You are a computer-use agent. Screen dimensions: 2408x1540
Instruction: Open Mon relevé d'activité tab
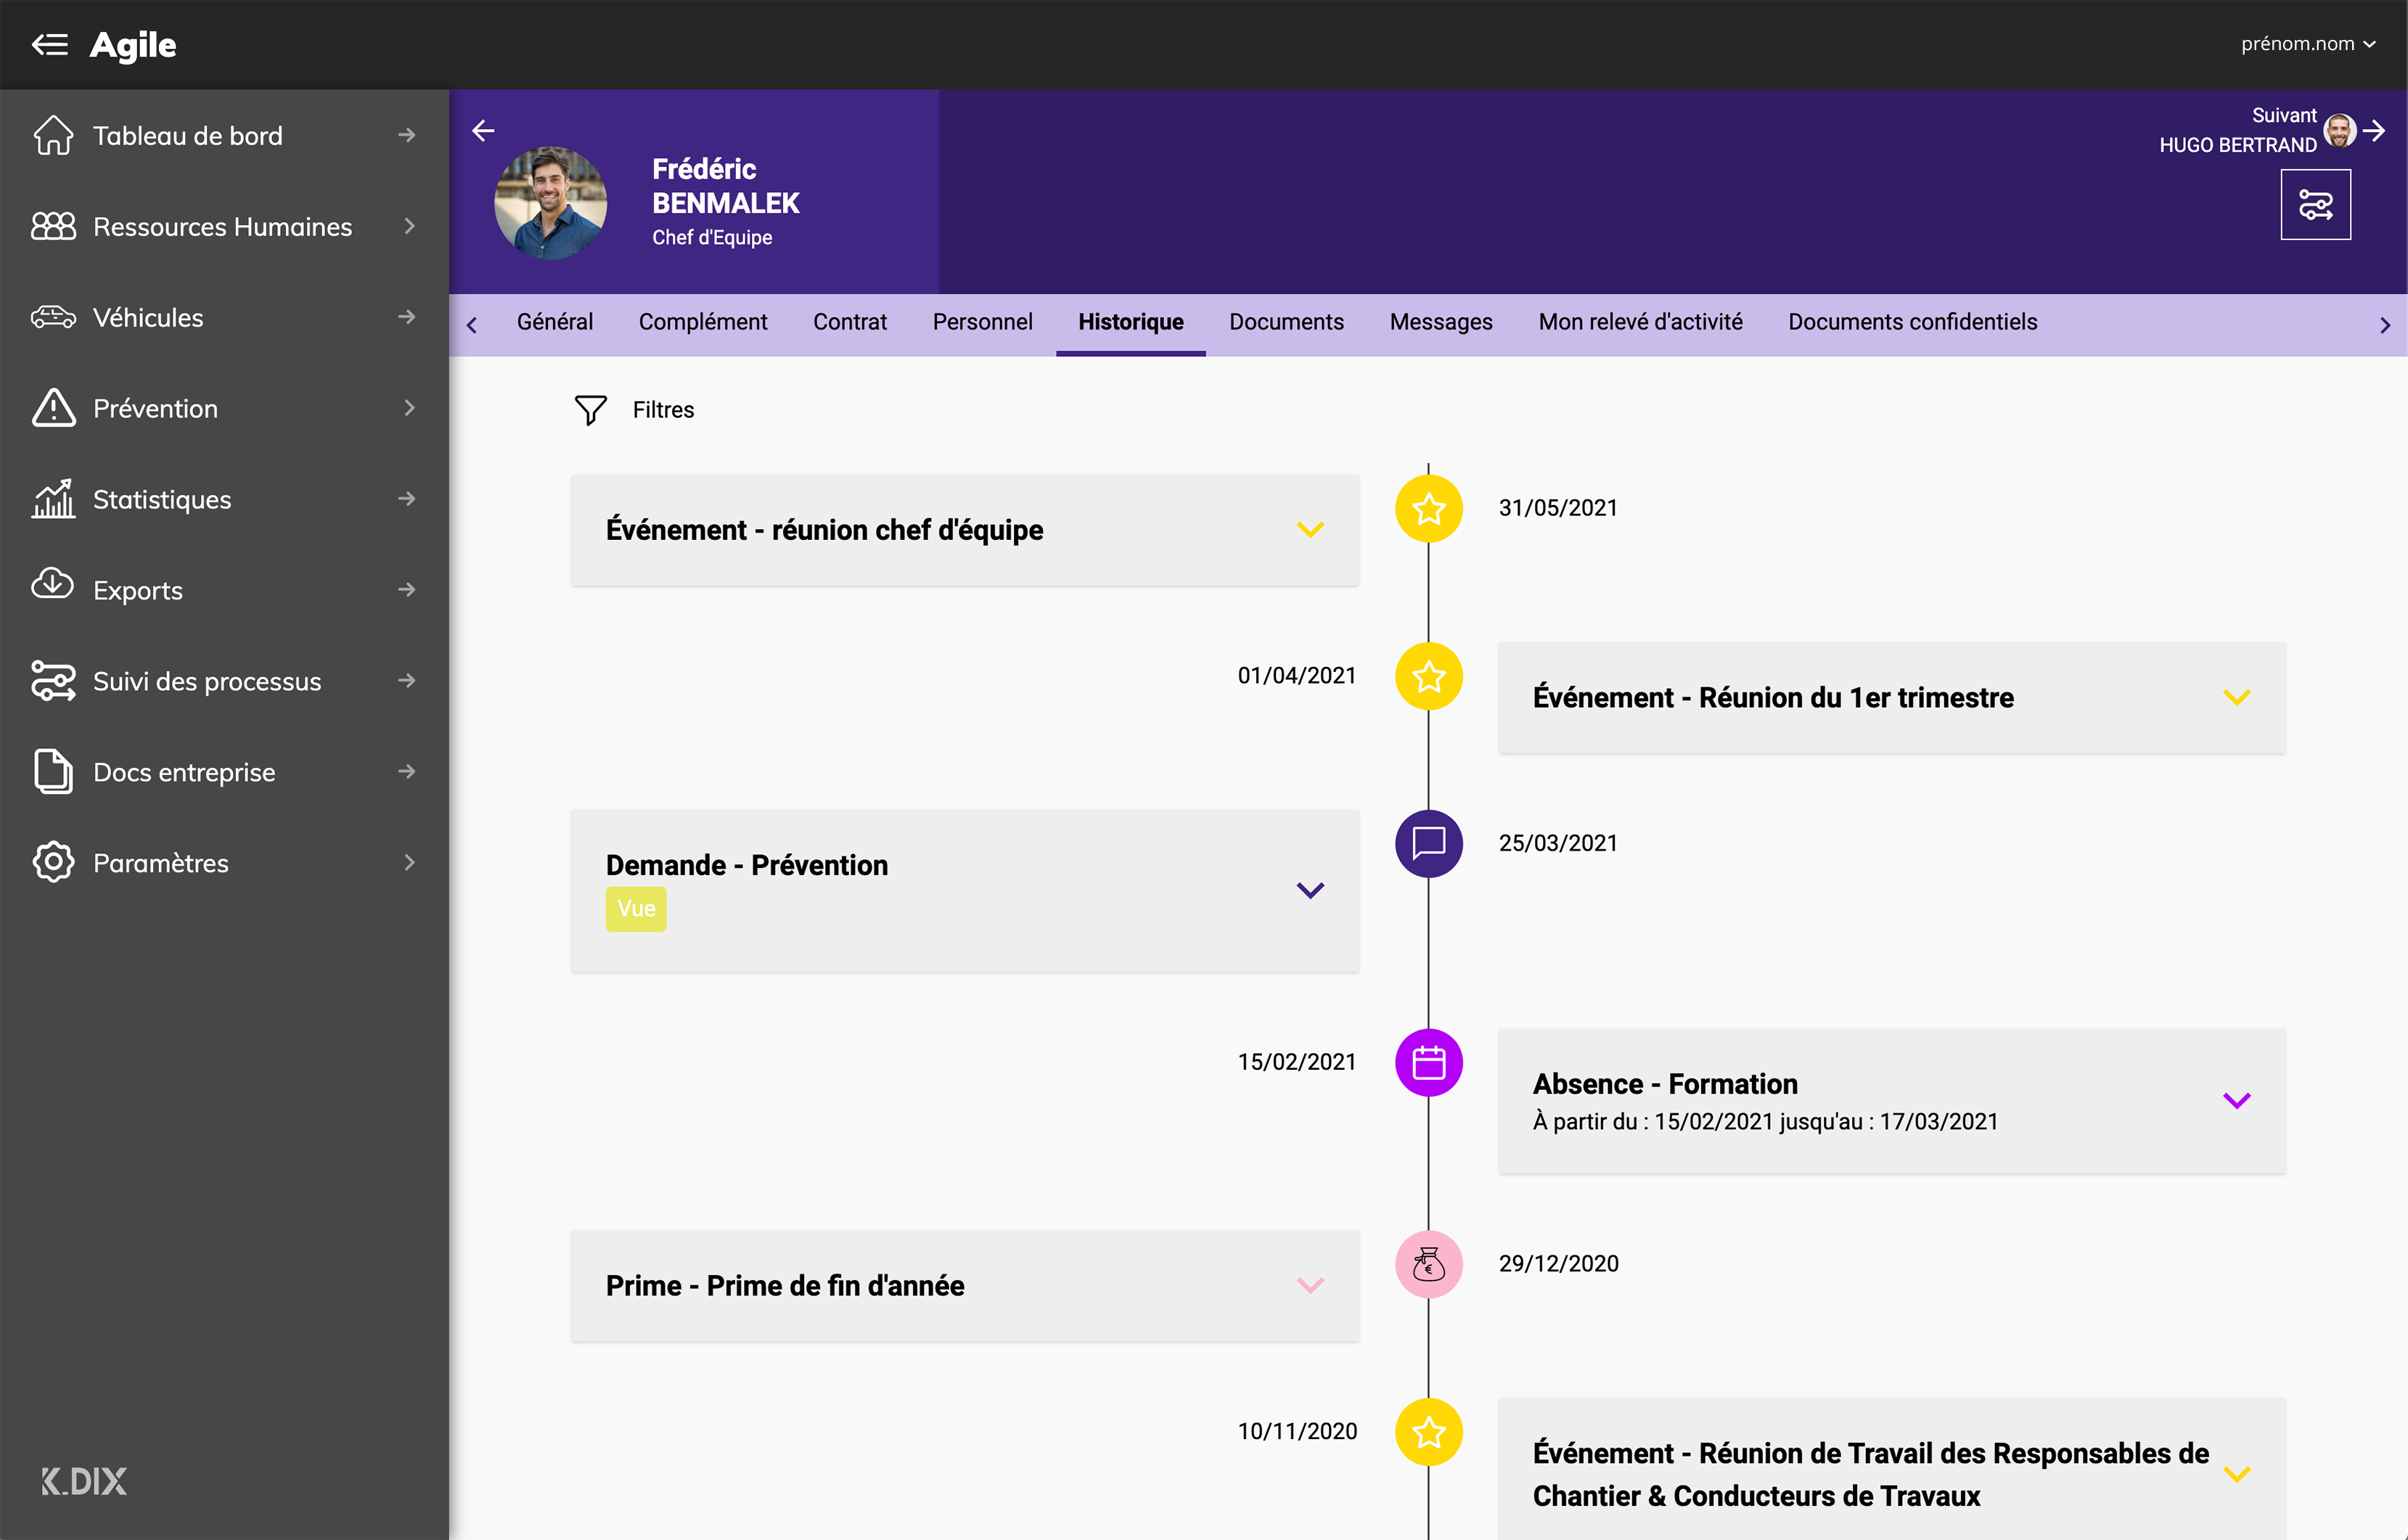pos(1640,322)
